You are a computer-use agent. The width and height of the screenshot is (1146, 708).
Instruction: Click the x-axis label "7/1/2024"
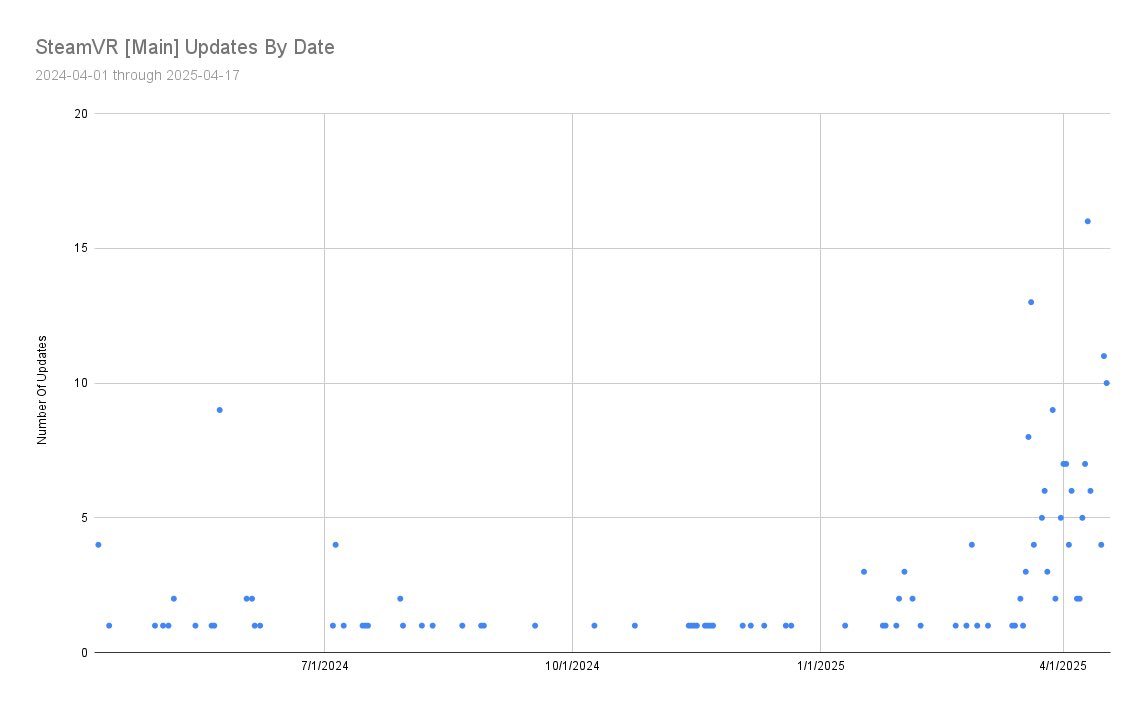click(x=324, y=667)
